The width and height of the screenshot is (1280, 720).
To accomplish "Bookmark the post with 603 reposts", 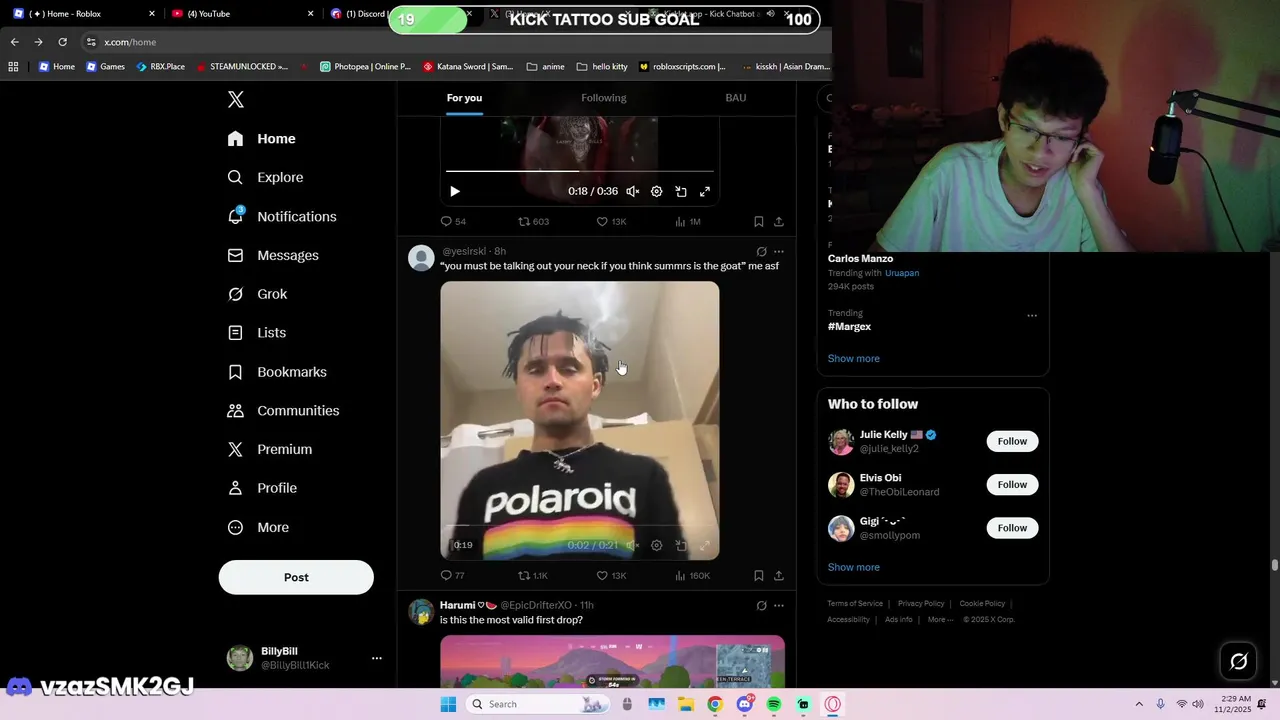I will [x=759, y=221].
